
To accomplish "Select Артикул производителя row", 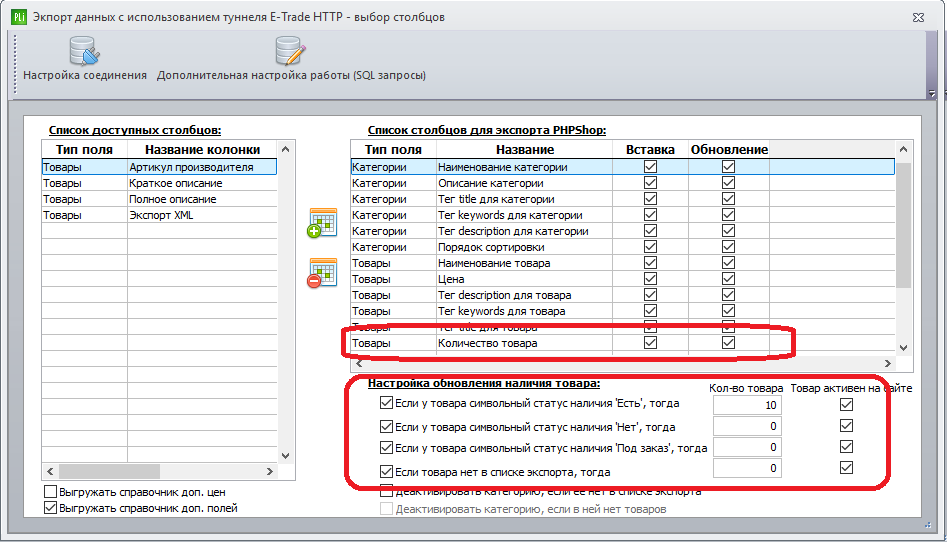I will 159,167.
